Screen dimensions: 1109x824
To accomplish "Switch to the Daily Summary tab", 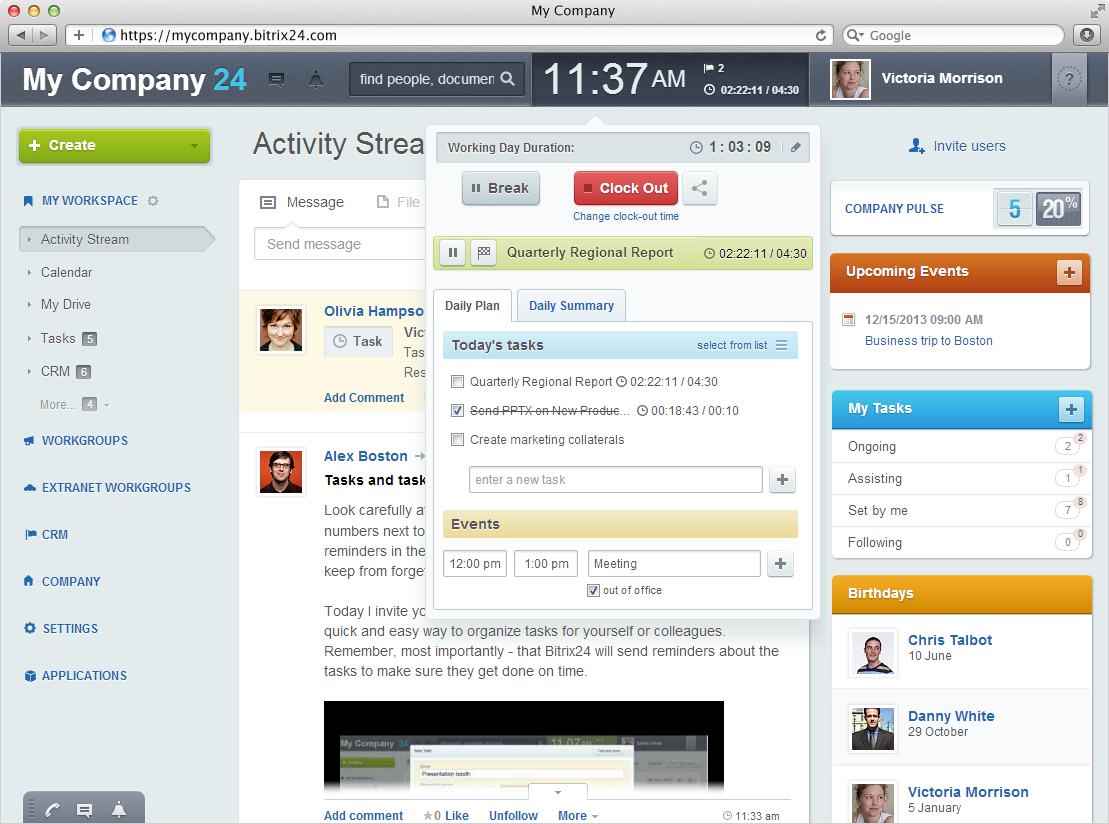I will pos(571,306).
